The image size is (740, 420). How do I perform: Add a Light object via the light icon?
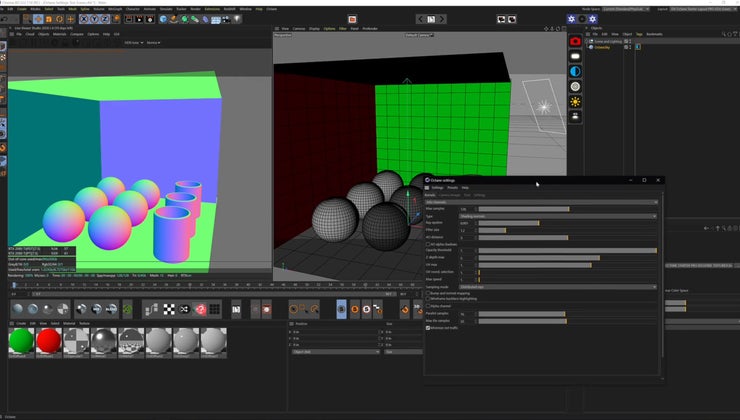coord(237,19)
